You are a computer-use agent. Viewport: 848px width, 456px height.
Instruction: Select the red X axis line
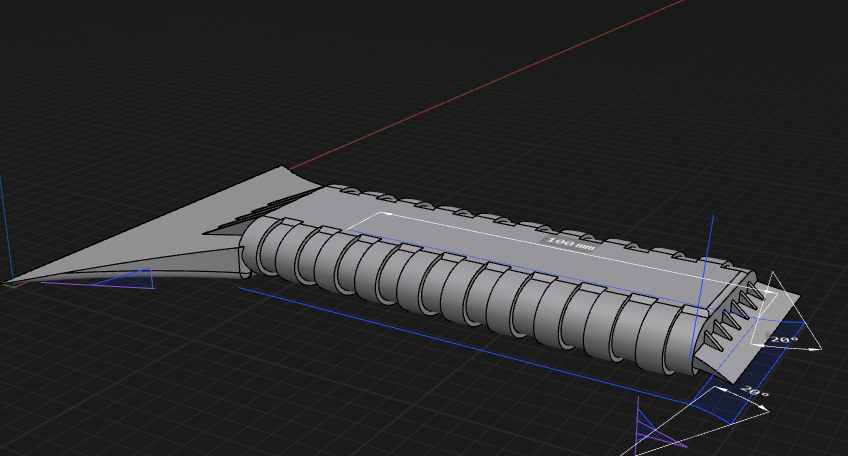(487, 84)
